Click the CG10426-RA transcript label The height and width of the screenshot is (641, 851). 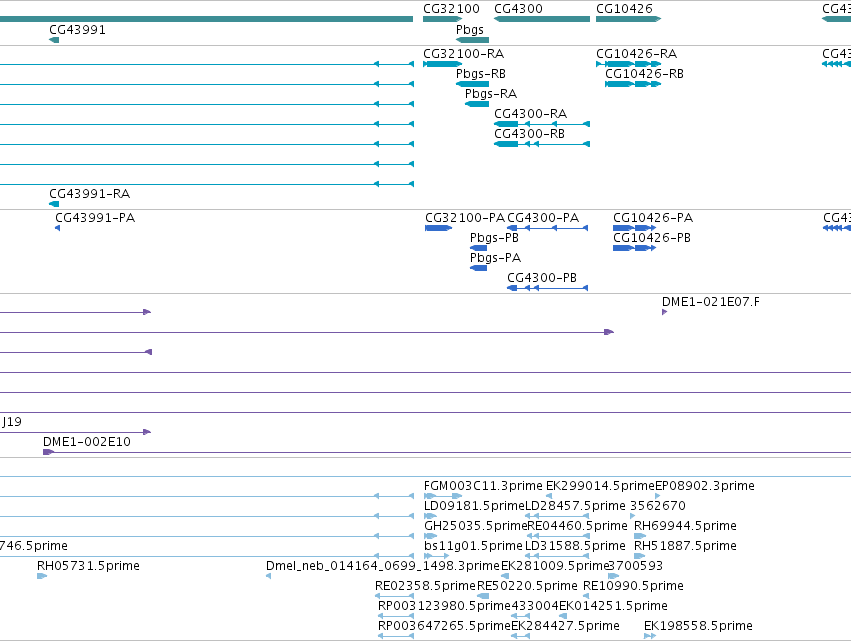coord(636,54)
